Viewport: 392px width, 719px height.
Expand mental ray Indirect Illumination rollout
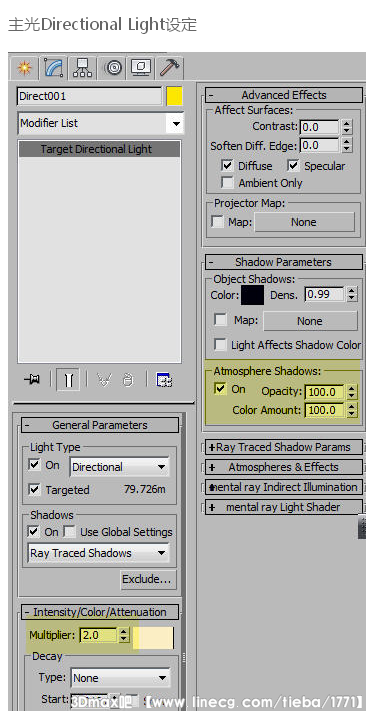[284, 487]
